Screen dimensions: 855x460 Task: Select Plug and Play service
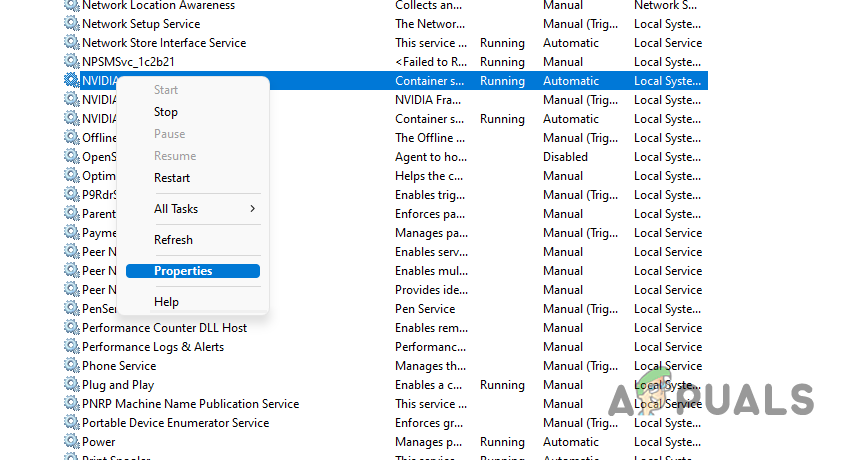point(118,385)
